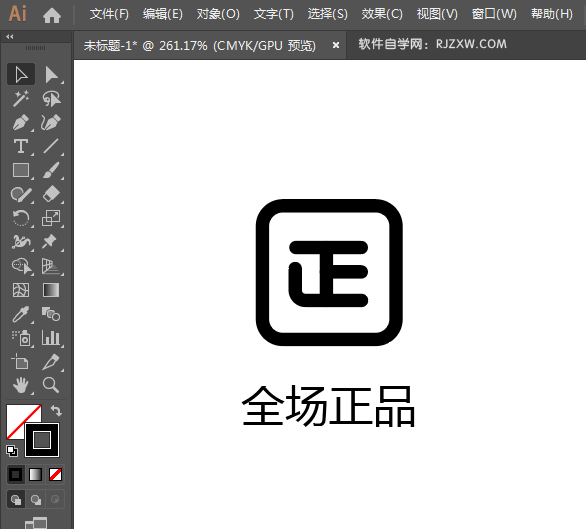Select the Line Segment tool
Image resolution: width=586 pixels, height=529 pixels.
pos(51,146)
